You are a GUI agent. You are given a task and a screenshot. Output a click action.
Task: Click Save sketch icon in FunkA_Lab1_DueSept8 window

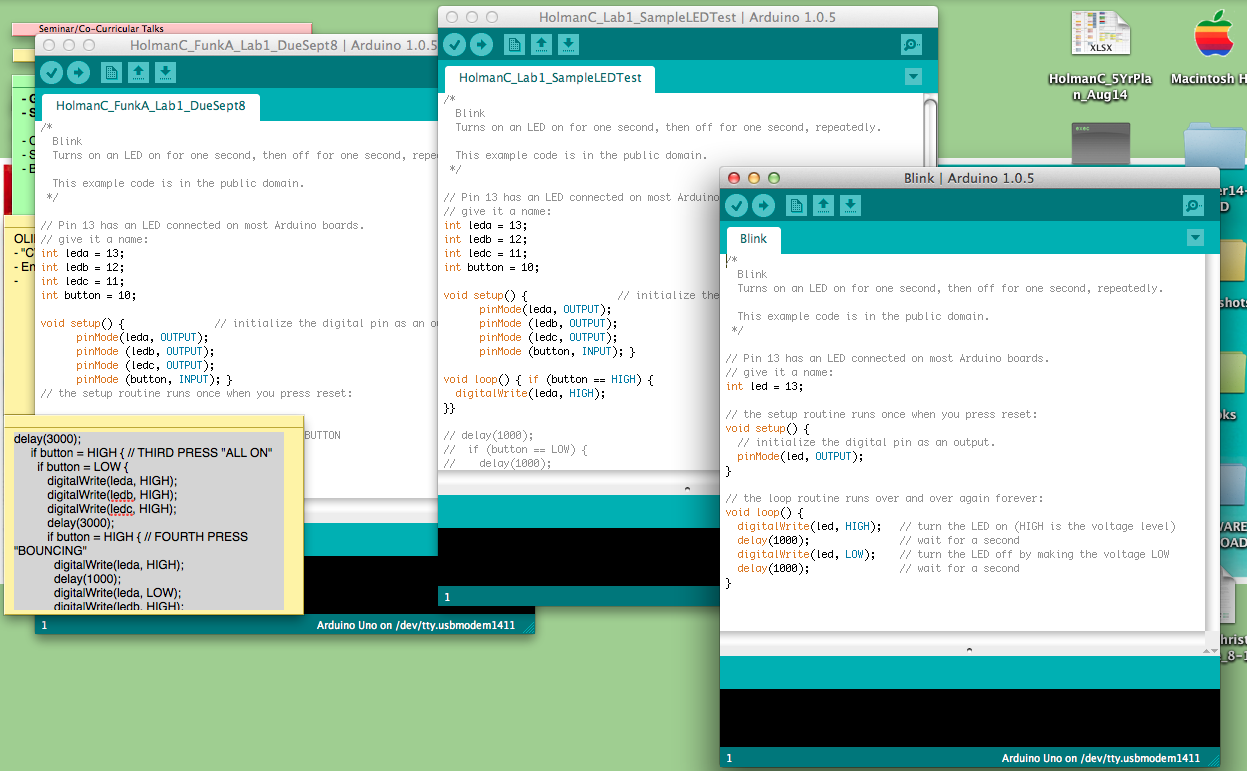click(165, 72)
